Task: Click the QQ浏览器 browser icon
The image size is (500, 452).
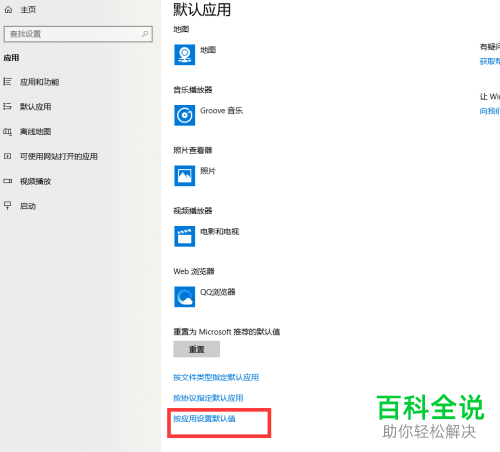Action: point(185,297)
